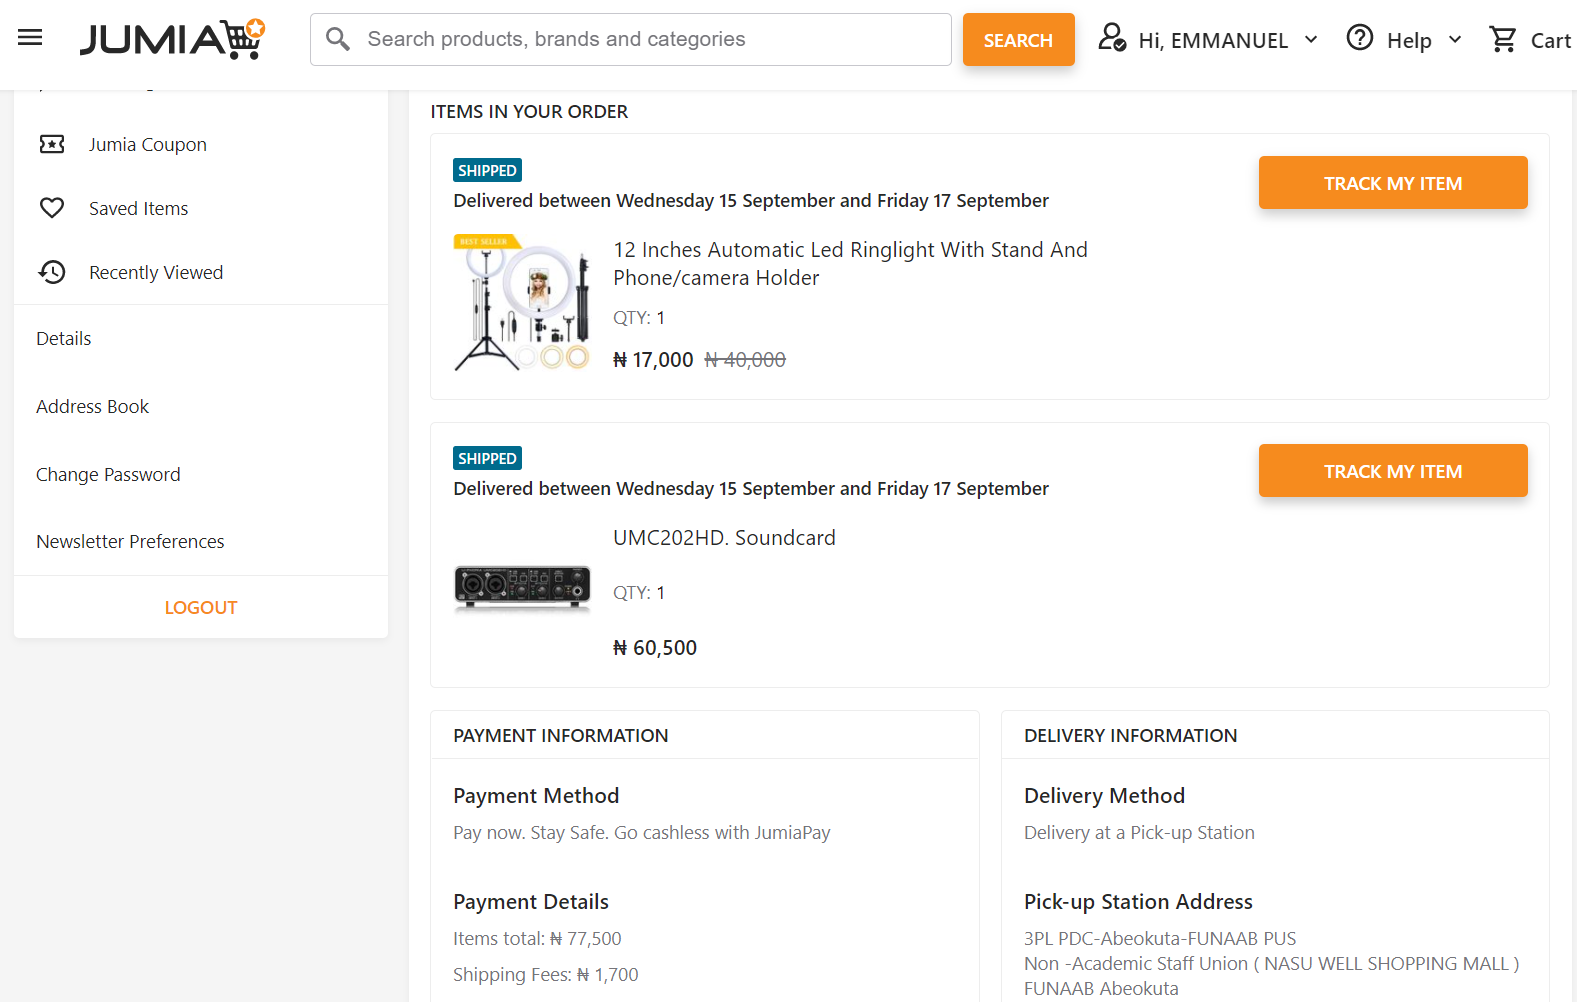Open UMC202HD. Soundcard product title

pos(724,538)
